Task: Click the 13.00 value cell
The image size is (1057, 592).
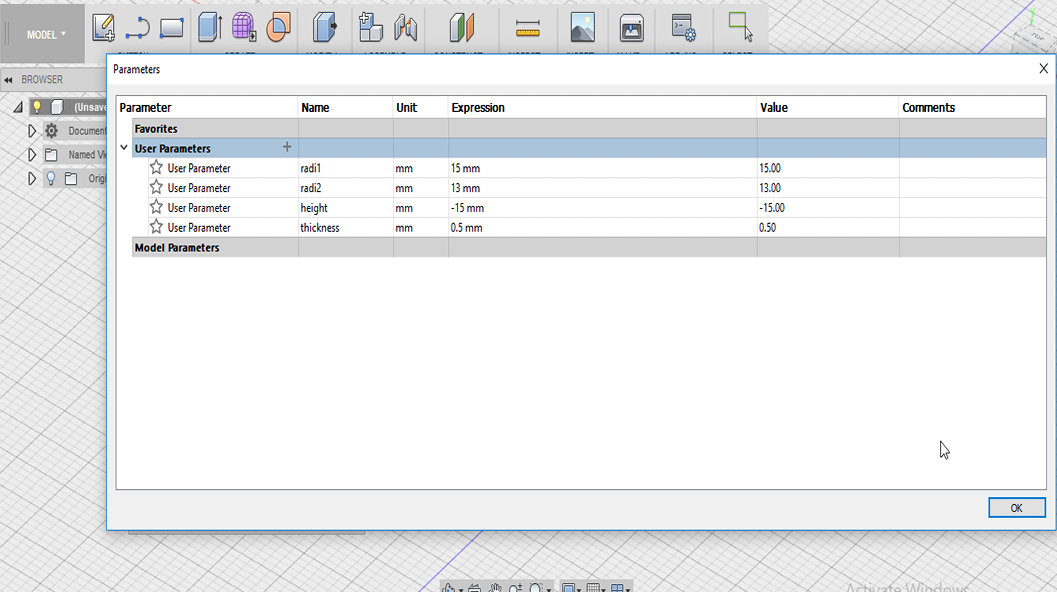Action: [x=828, y=188]
